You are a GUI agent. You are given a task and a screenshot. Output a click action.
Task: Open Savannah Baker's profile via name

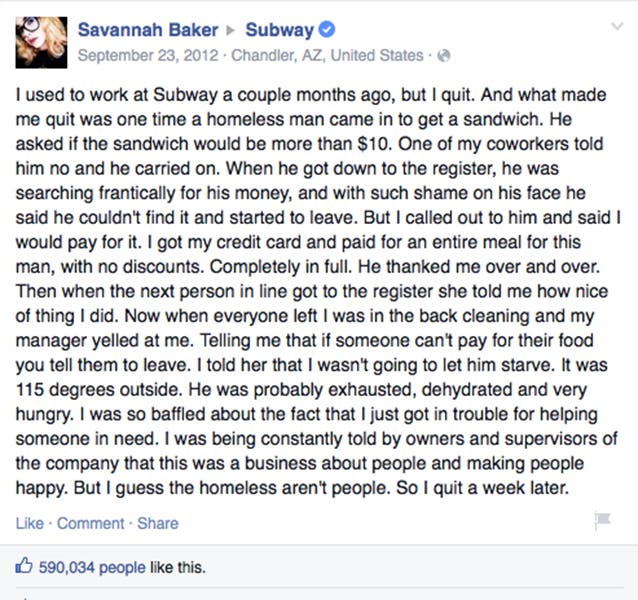coord(148,30)
